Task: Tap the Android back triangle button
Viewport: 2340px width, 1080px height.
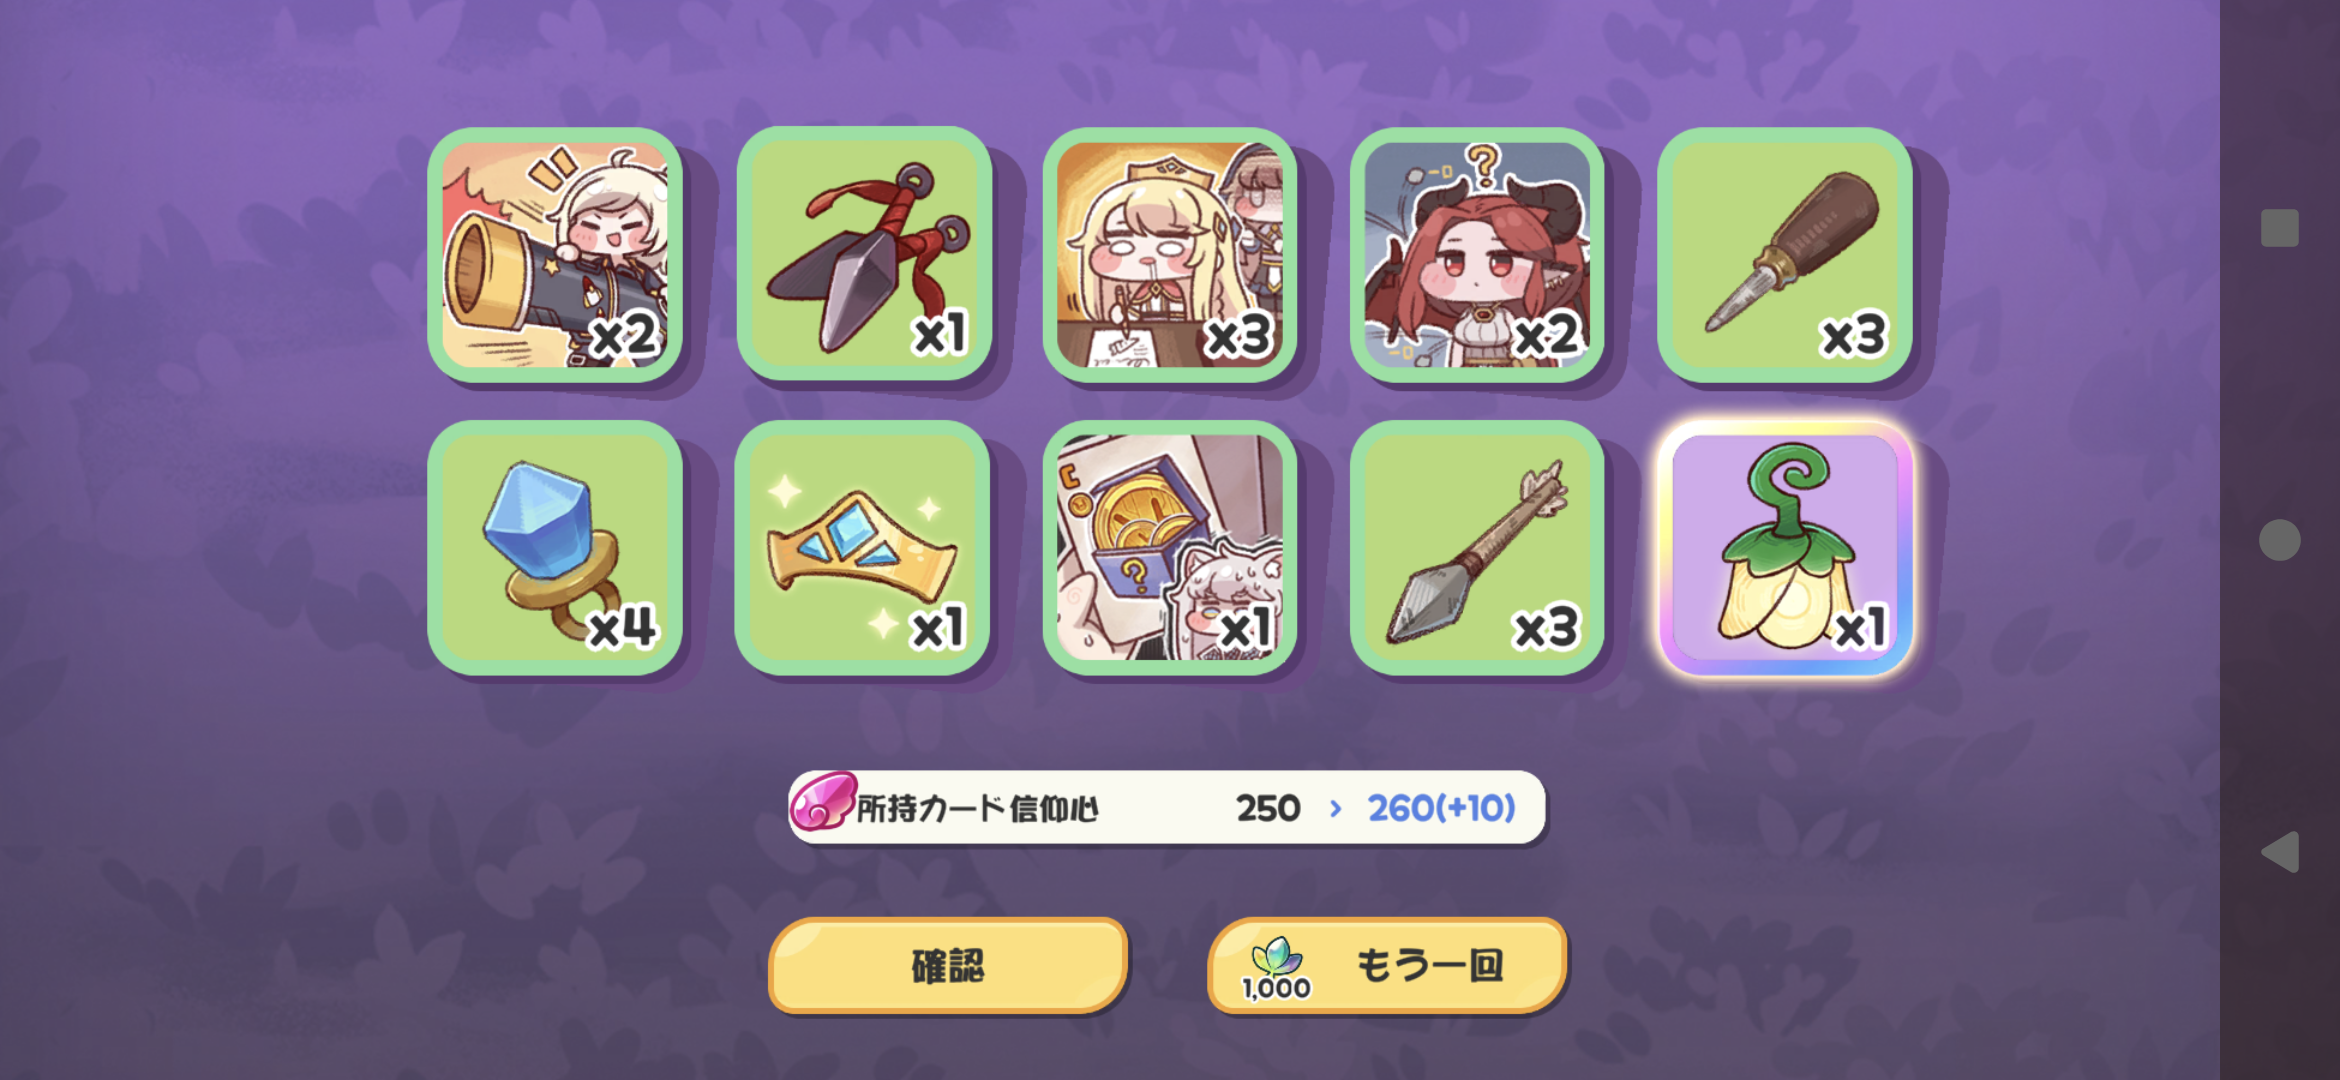Action: (x=2280, y=852)
